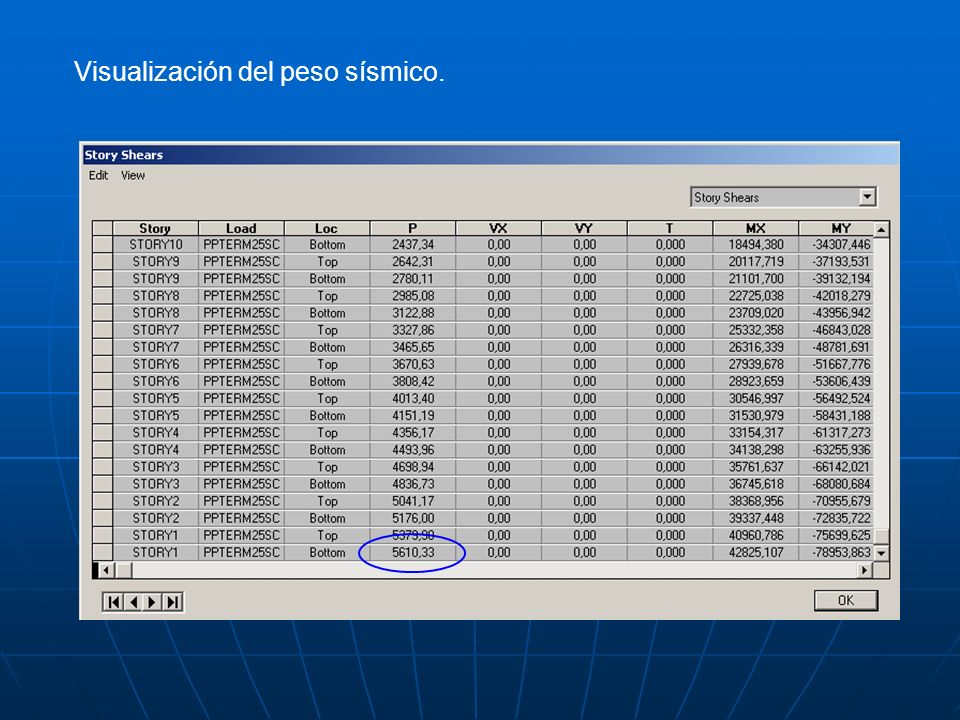The height and width of the screenshot is (720, 960).
Task: Click the P value 4493,96
Action: 413,449
